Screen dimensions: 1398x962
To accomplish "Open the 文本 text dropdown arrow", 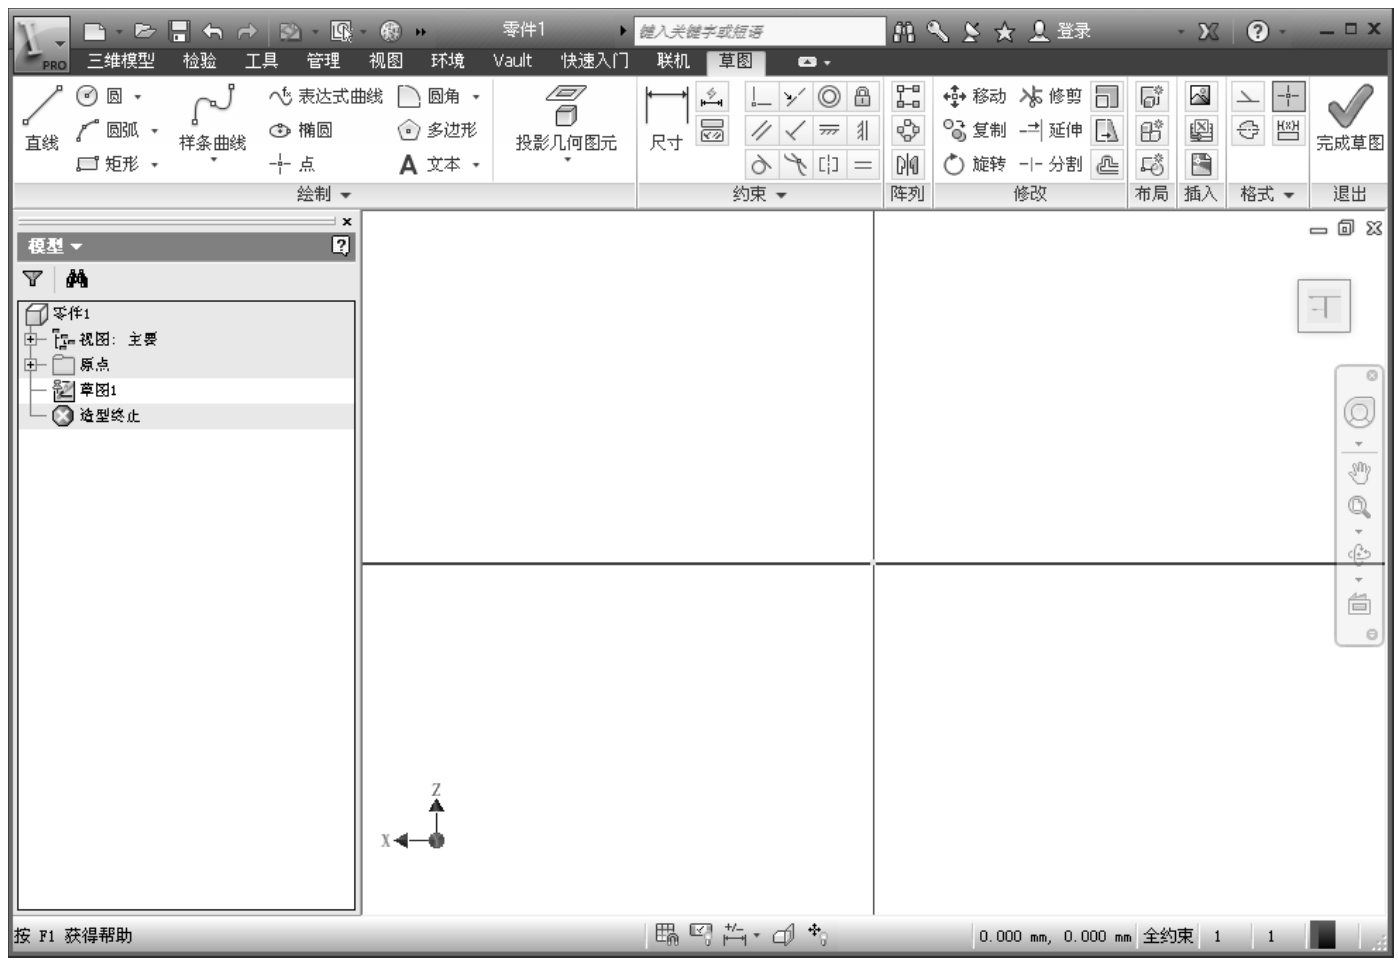I will pos(476,165).
